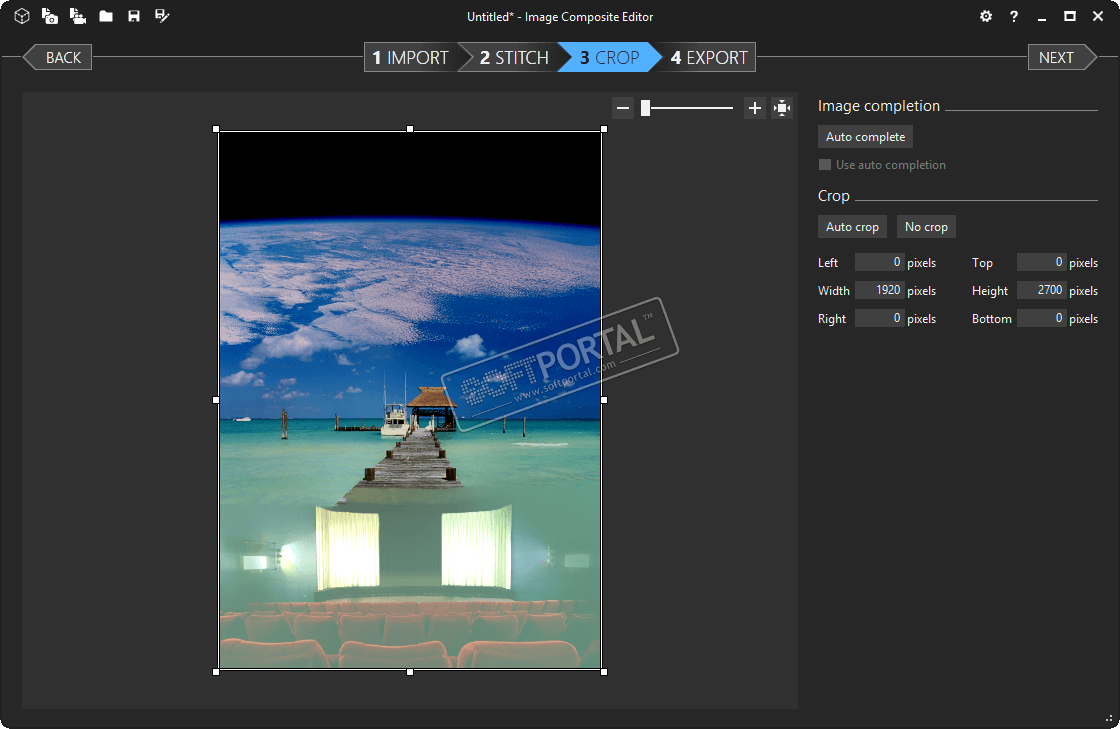
Task: Click the Right pixels input field
Action: click(879, 318)
